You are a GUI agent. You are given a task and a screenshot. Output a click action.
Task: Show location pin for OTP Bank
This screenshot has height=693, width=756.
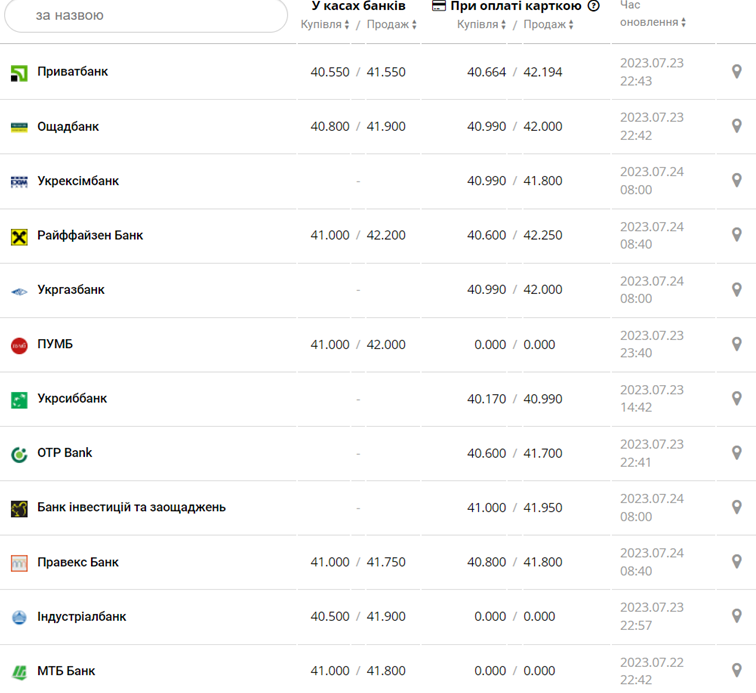coord(737,453)
